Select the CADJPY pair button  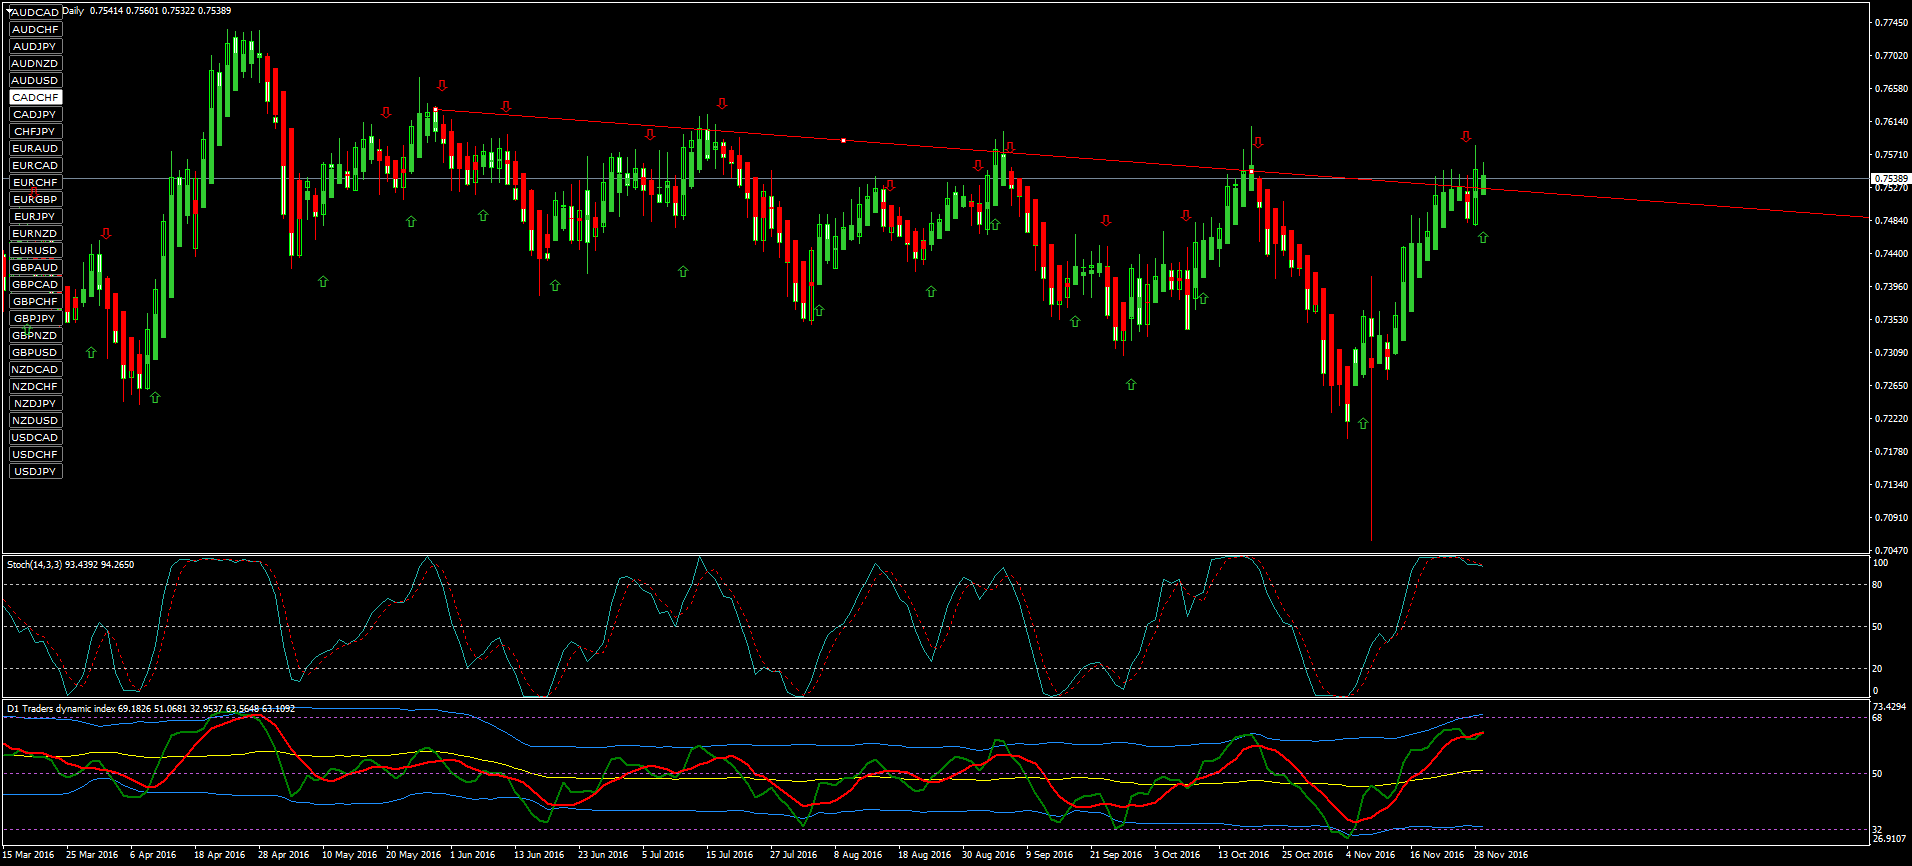pos(35,115)
